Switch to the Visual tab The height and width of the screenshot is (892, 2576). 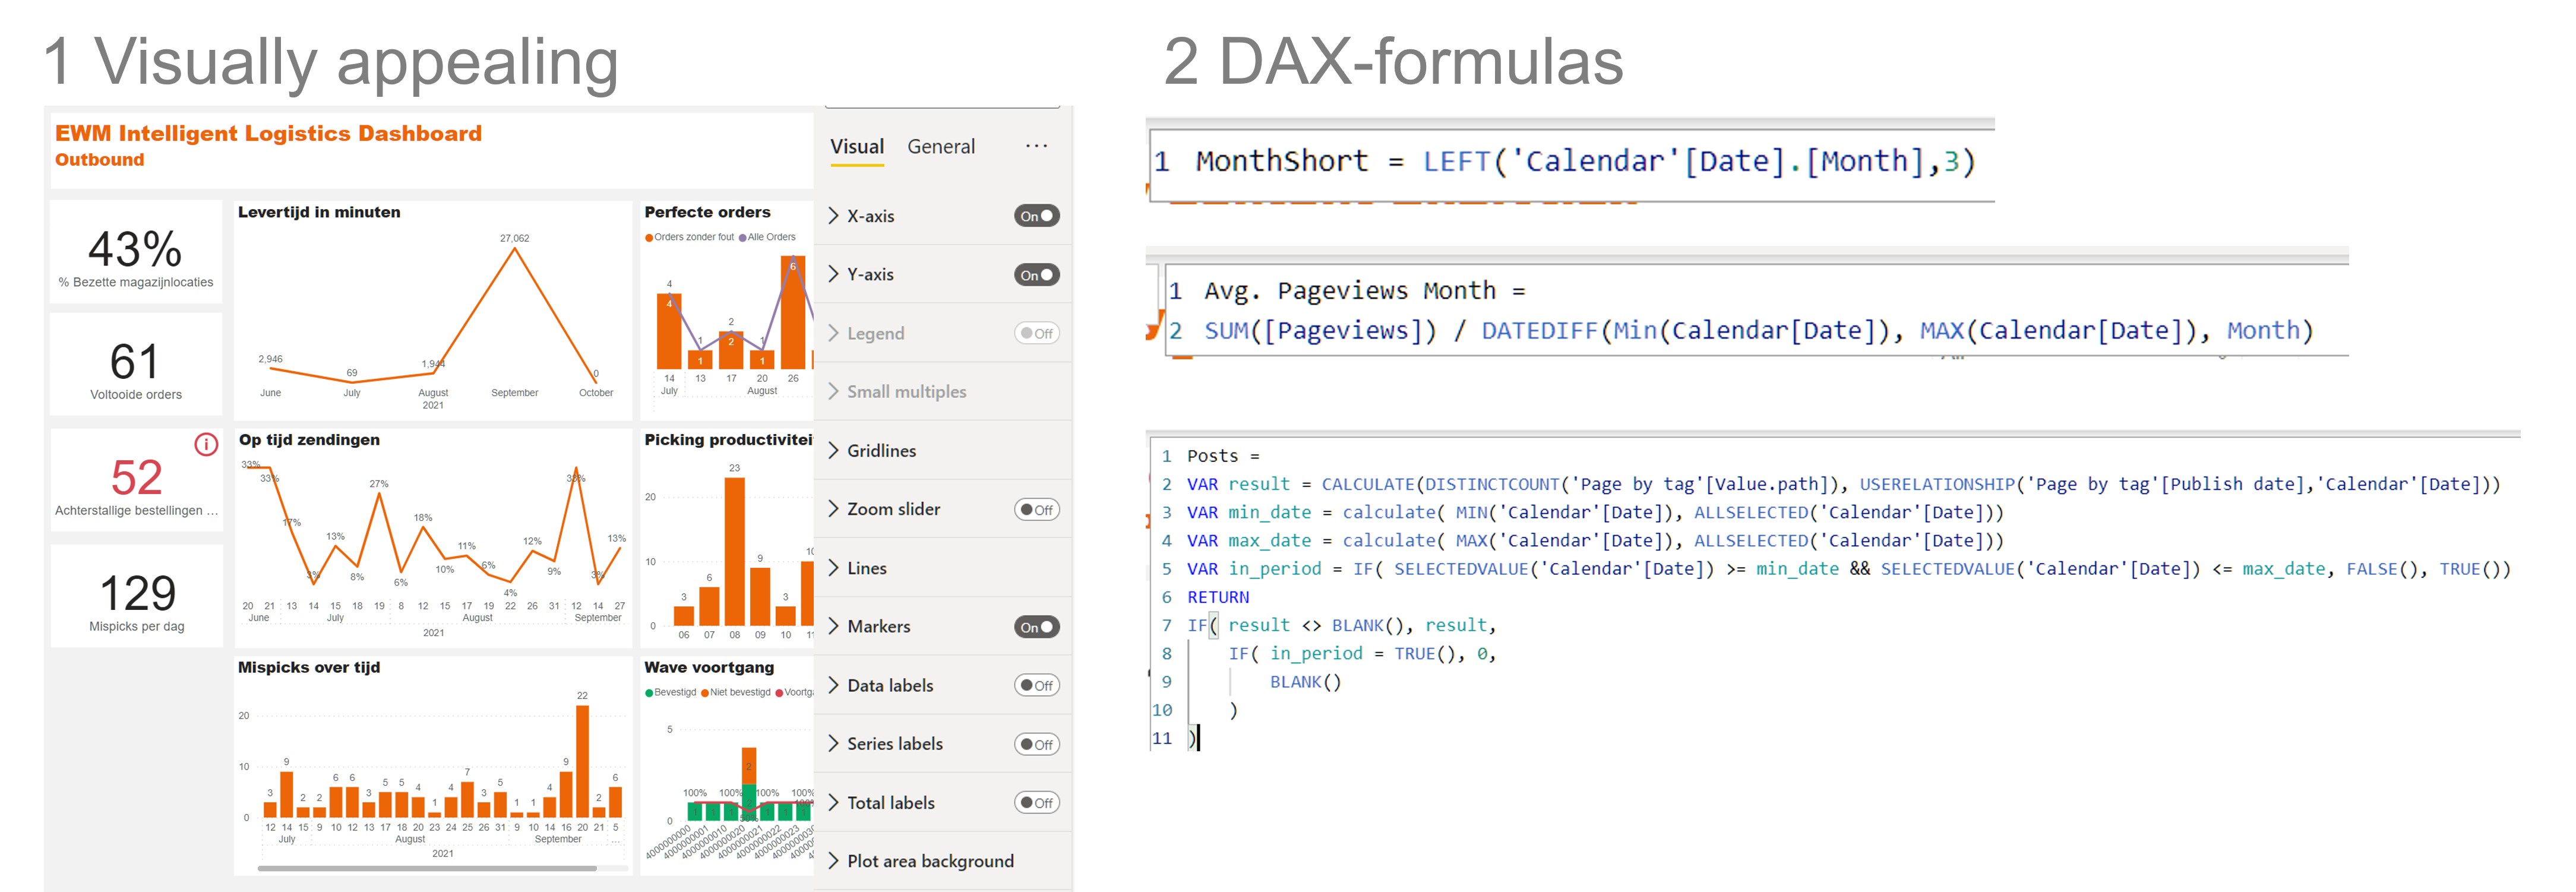click(856, 146)
